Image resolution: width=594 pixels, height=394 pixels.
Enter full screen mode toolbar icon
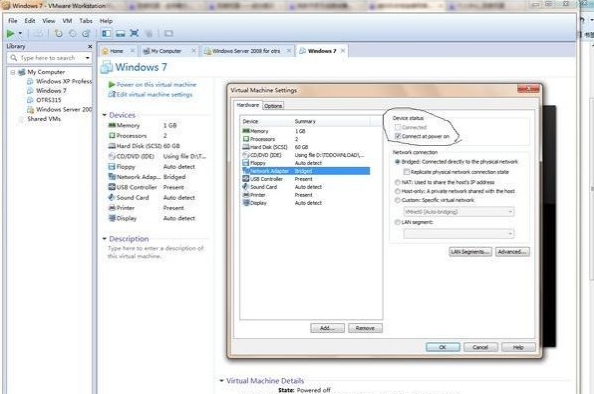point(134,34)
